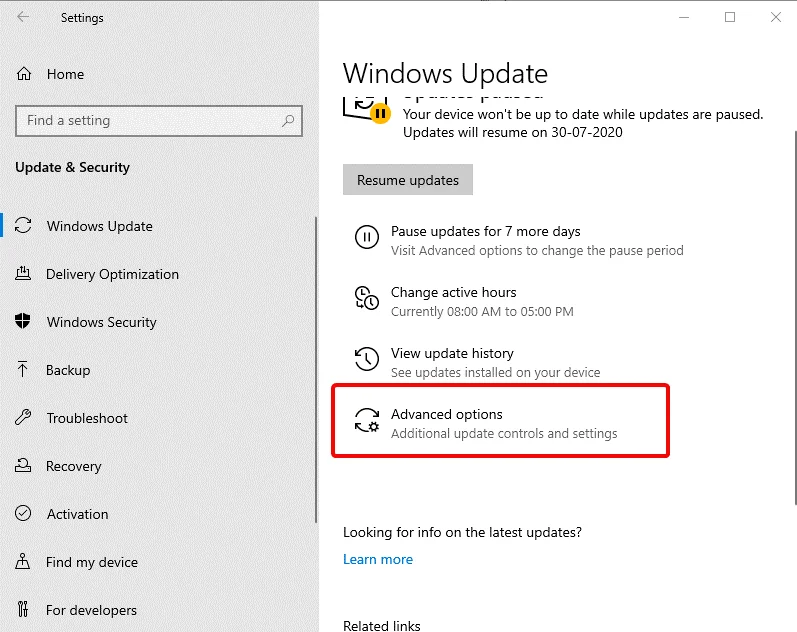The height and width of the screenshot is (632, 797).
Task: Click 'Additional update controls and settings' text
Action: (x=504, y=433)
